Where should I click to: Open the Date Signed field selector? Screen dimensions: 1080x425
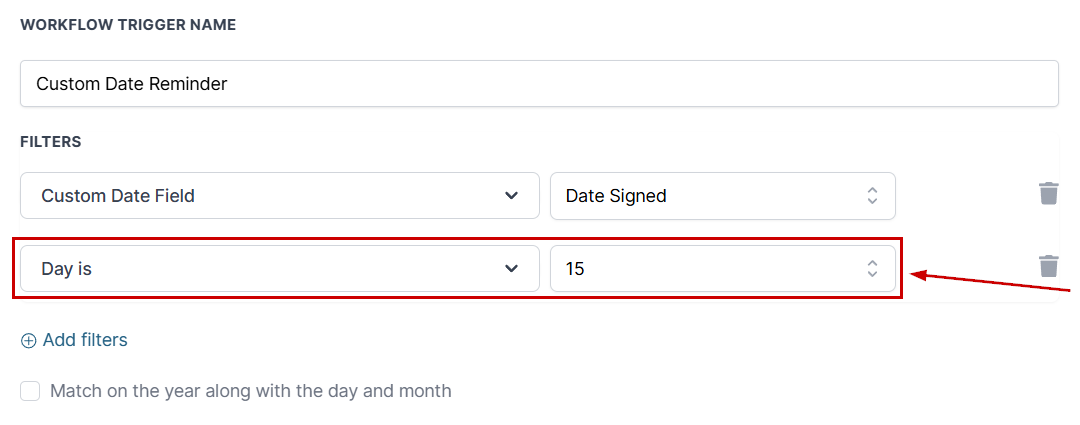[x=722, y=196]
